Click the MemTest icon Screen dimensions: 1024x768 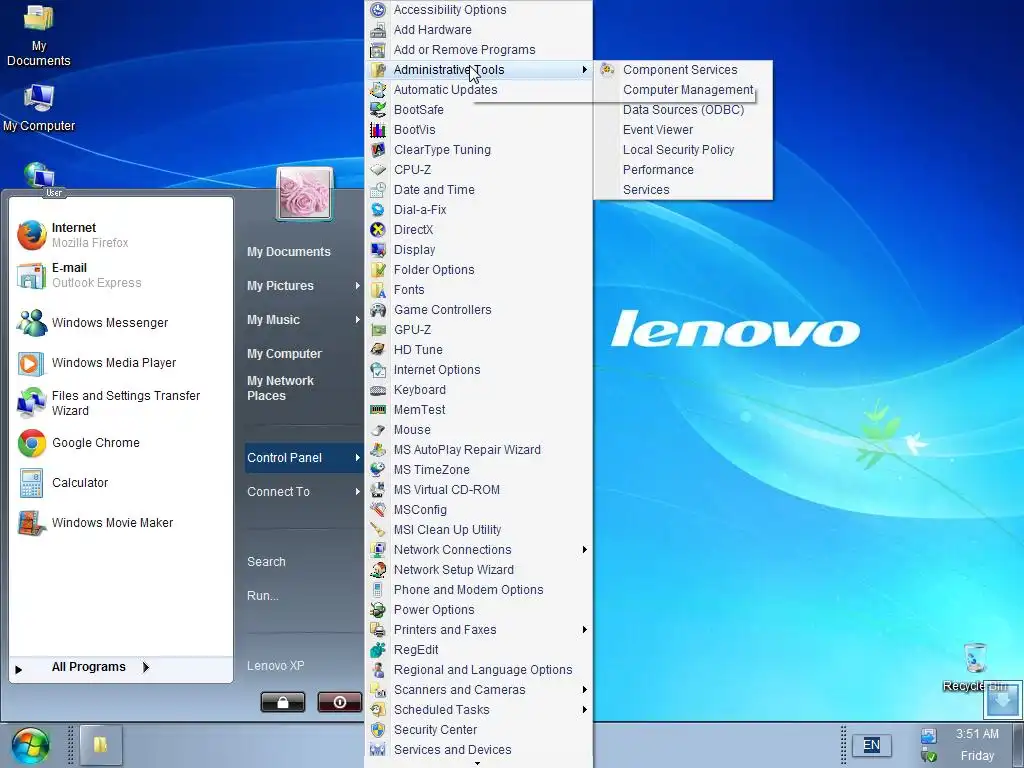coord(378,410)
